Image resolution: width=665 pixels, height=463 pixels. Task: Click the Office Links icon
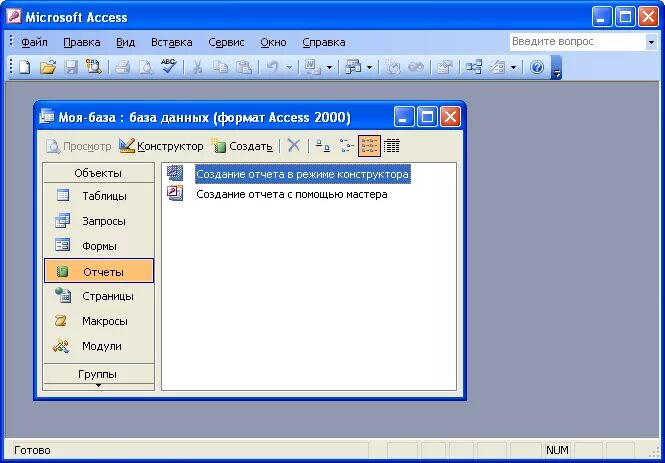313,67
